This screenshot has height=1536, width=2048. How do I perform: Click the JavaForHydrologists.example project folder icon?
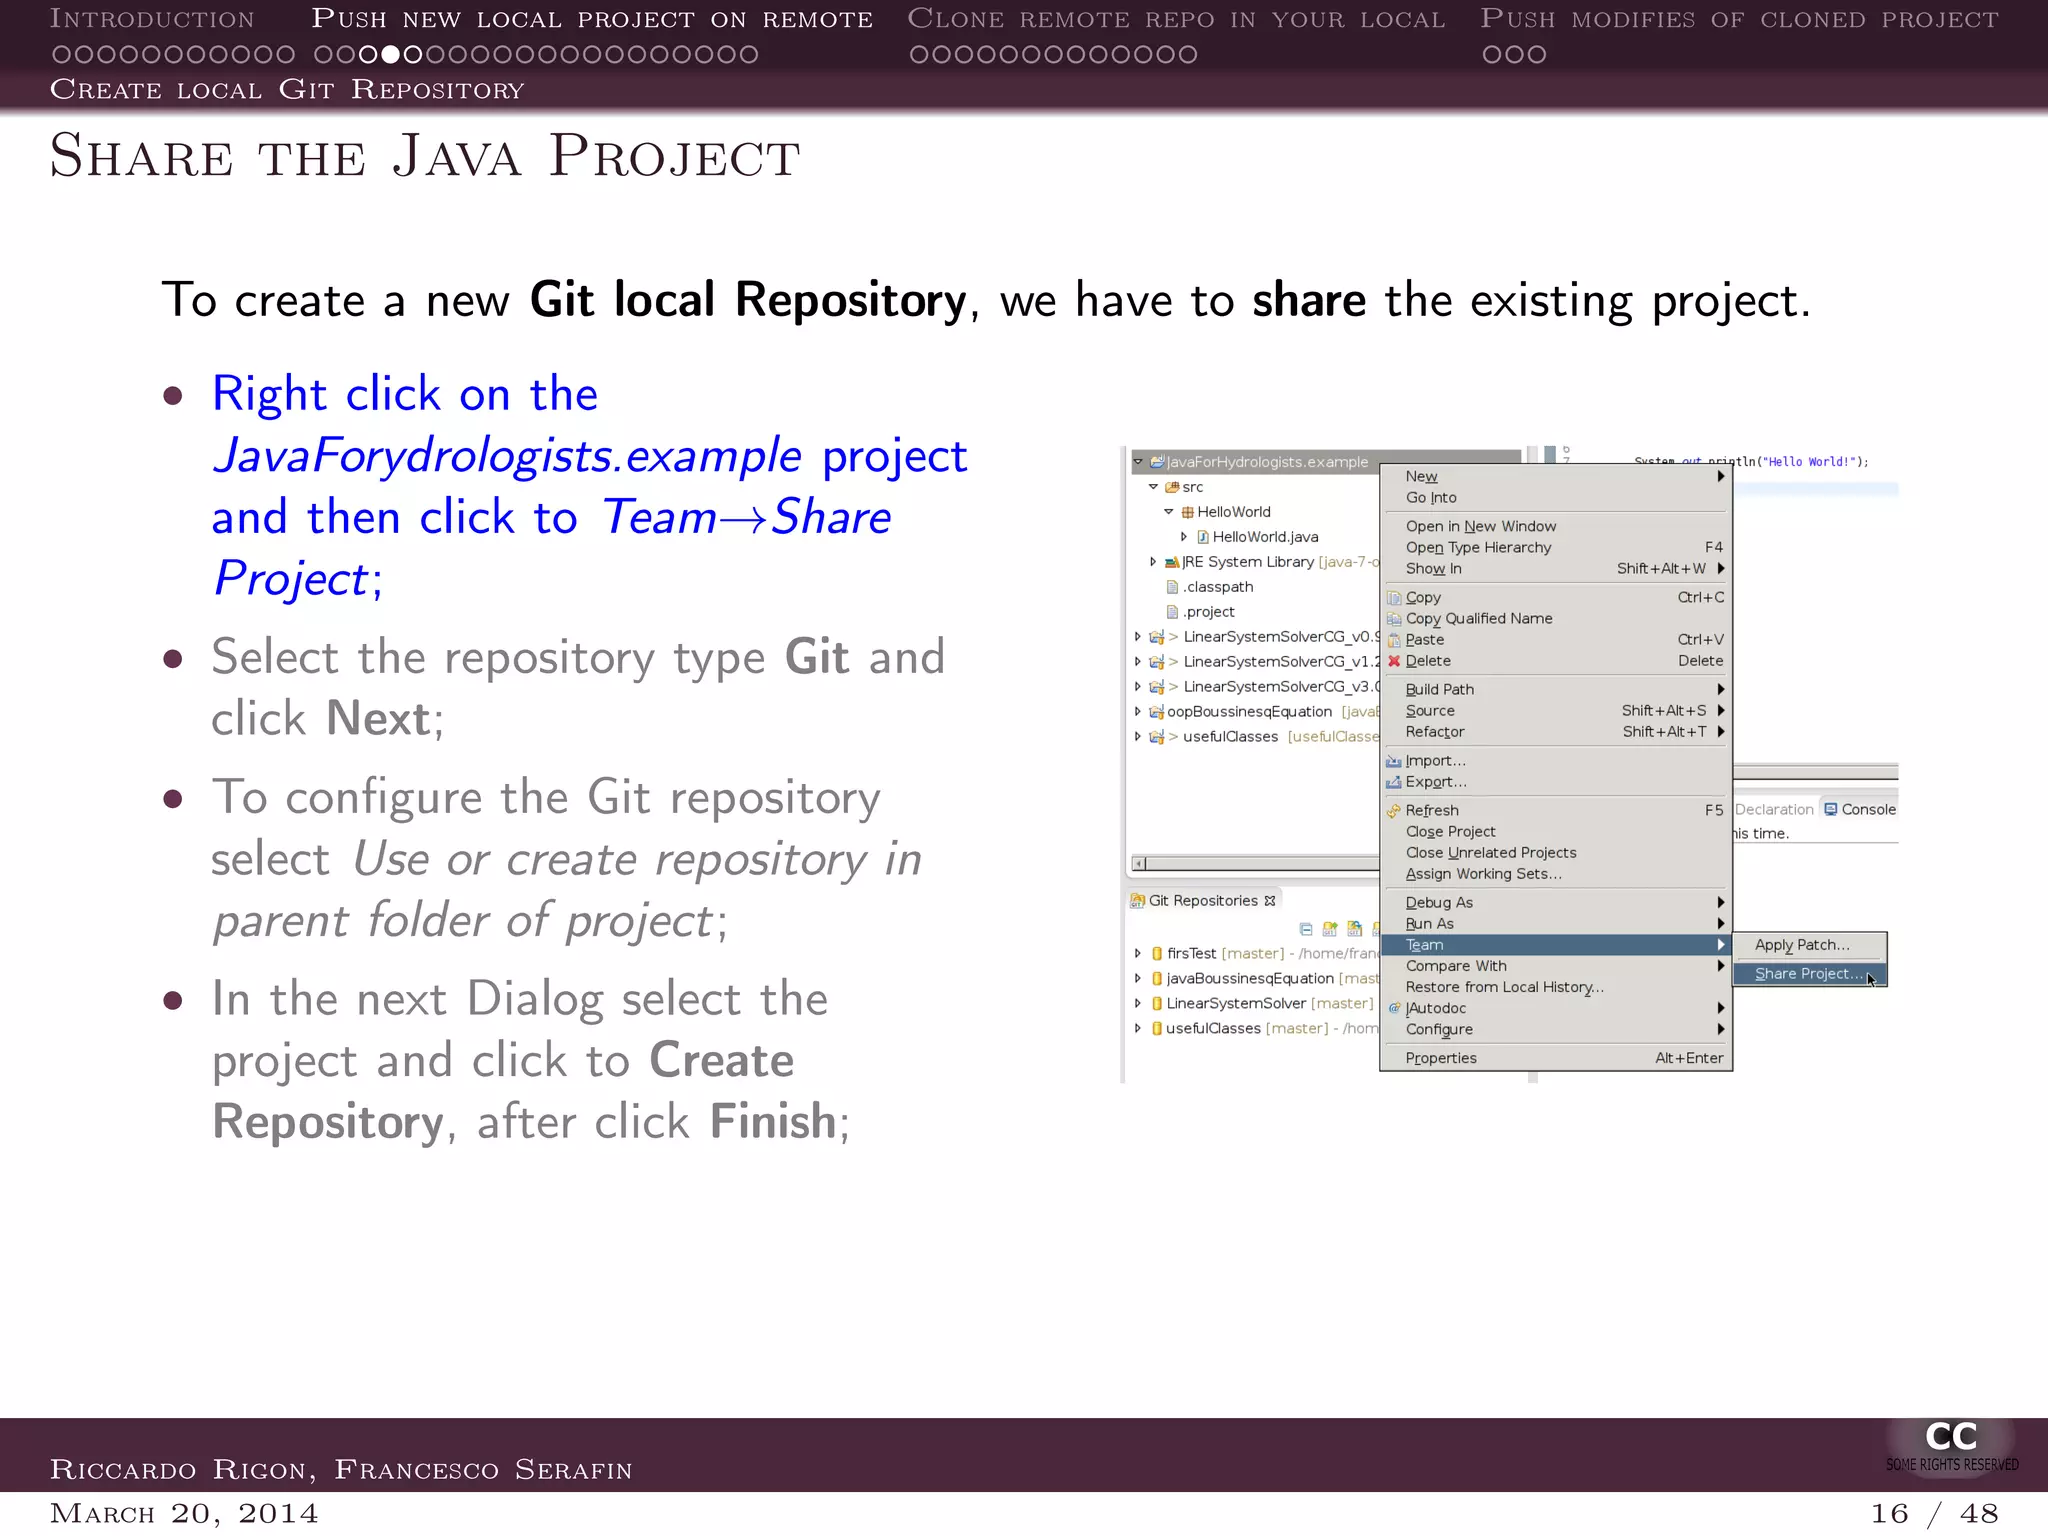[1157, 462]
